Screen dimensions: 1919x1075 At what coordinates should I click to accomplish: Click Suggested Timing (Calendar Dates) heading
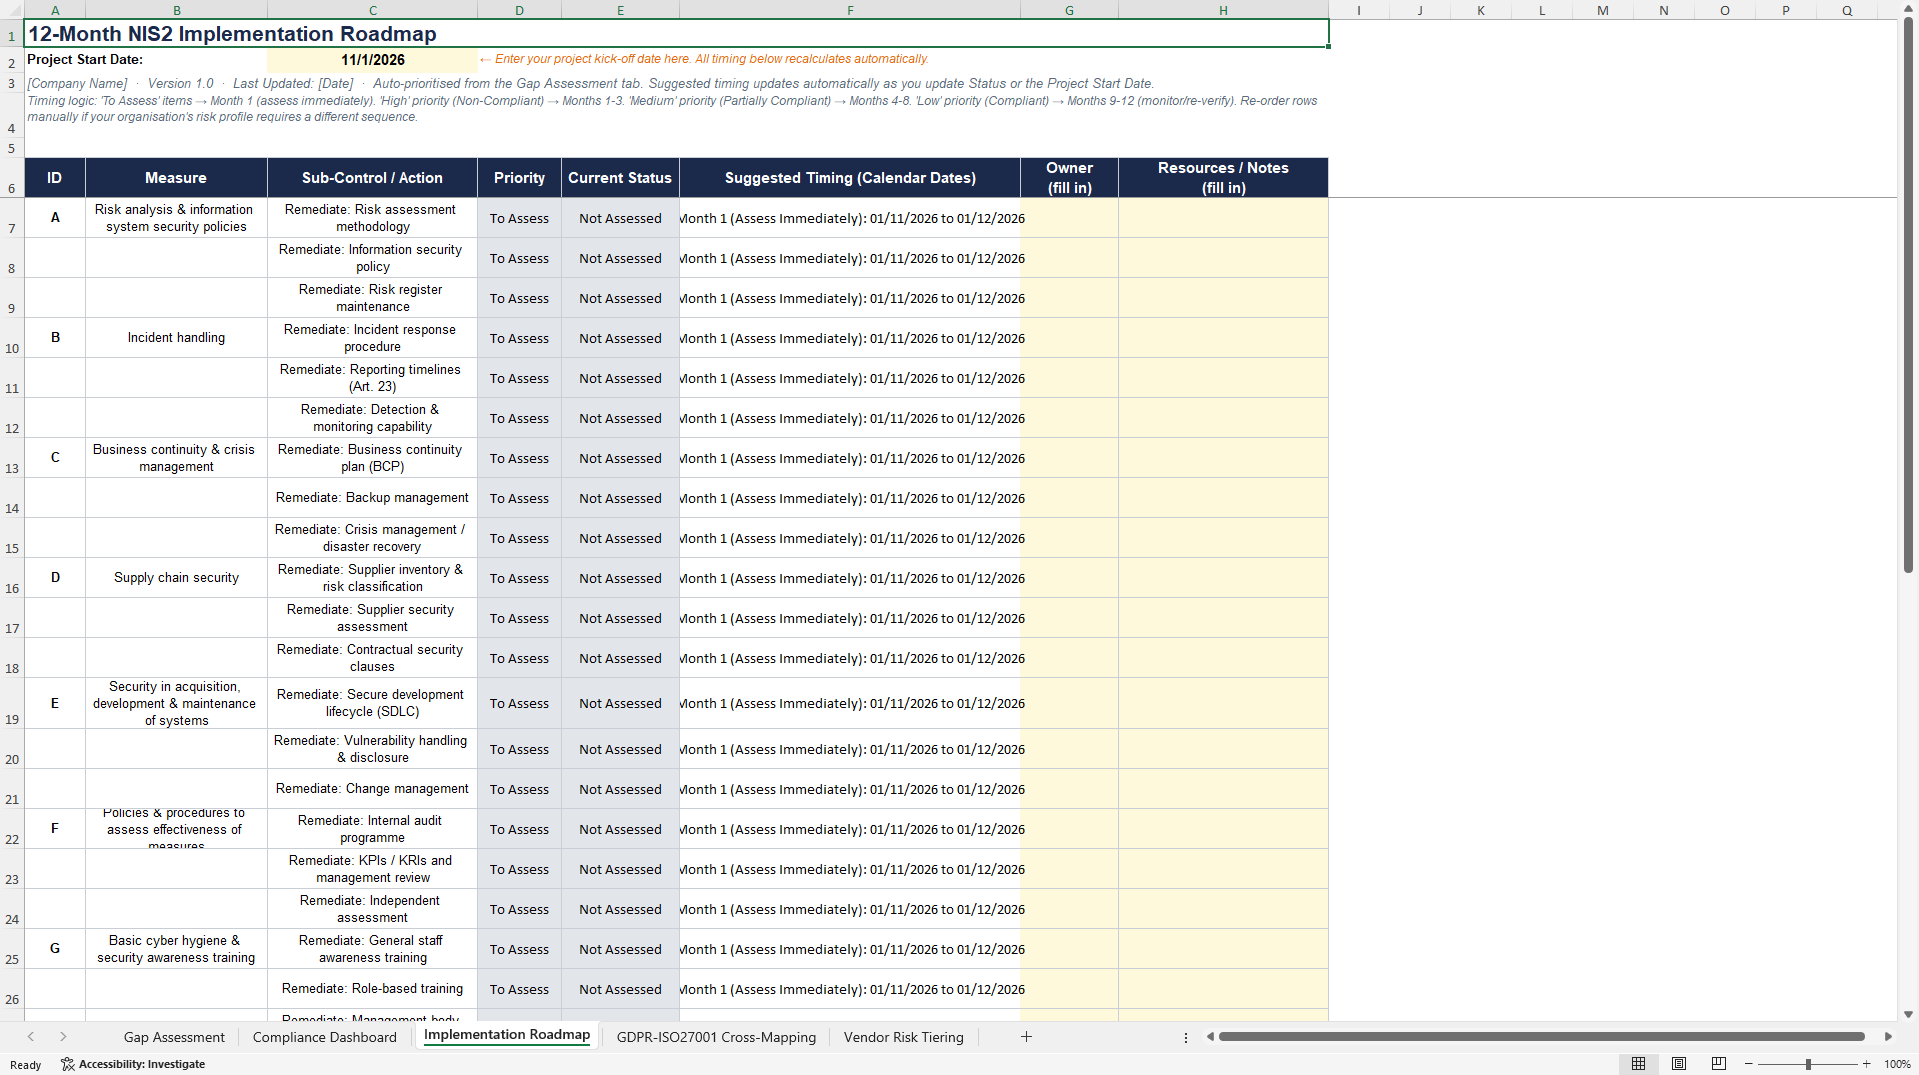(850, 178)
